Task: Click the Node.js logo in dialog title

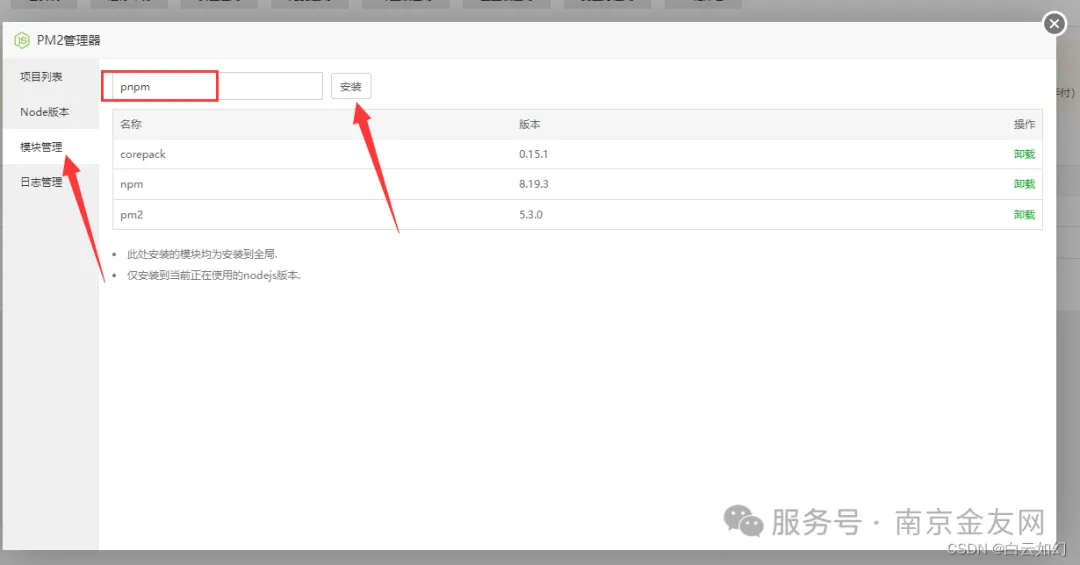Action: click(21, 41)
